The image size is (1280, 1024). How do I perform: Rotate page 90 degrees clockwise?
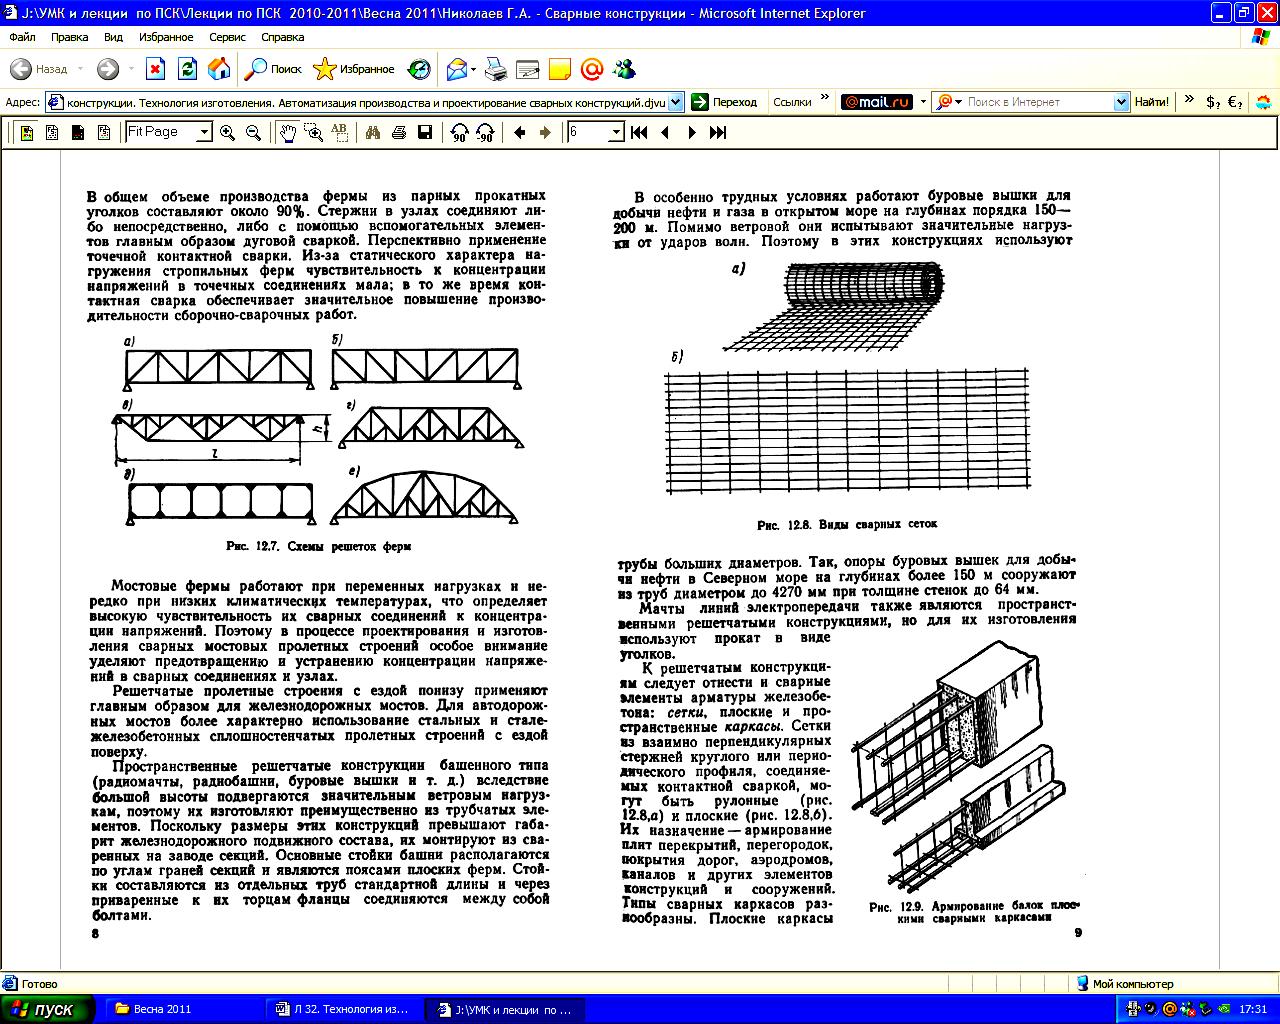coord(460,132)
